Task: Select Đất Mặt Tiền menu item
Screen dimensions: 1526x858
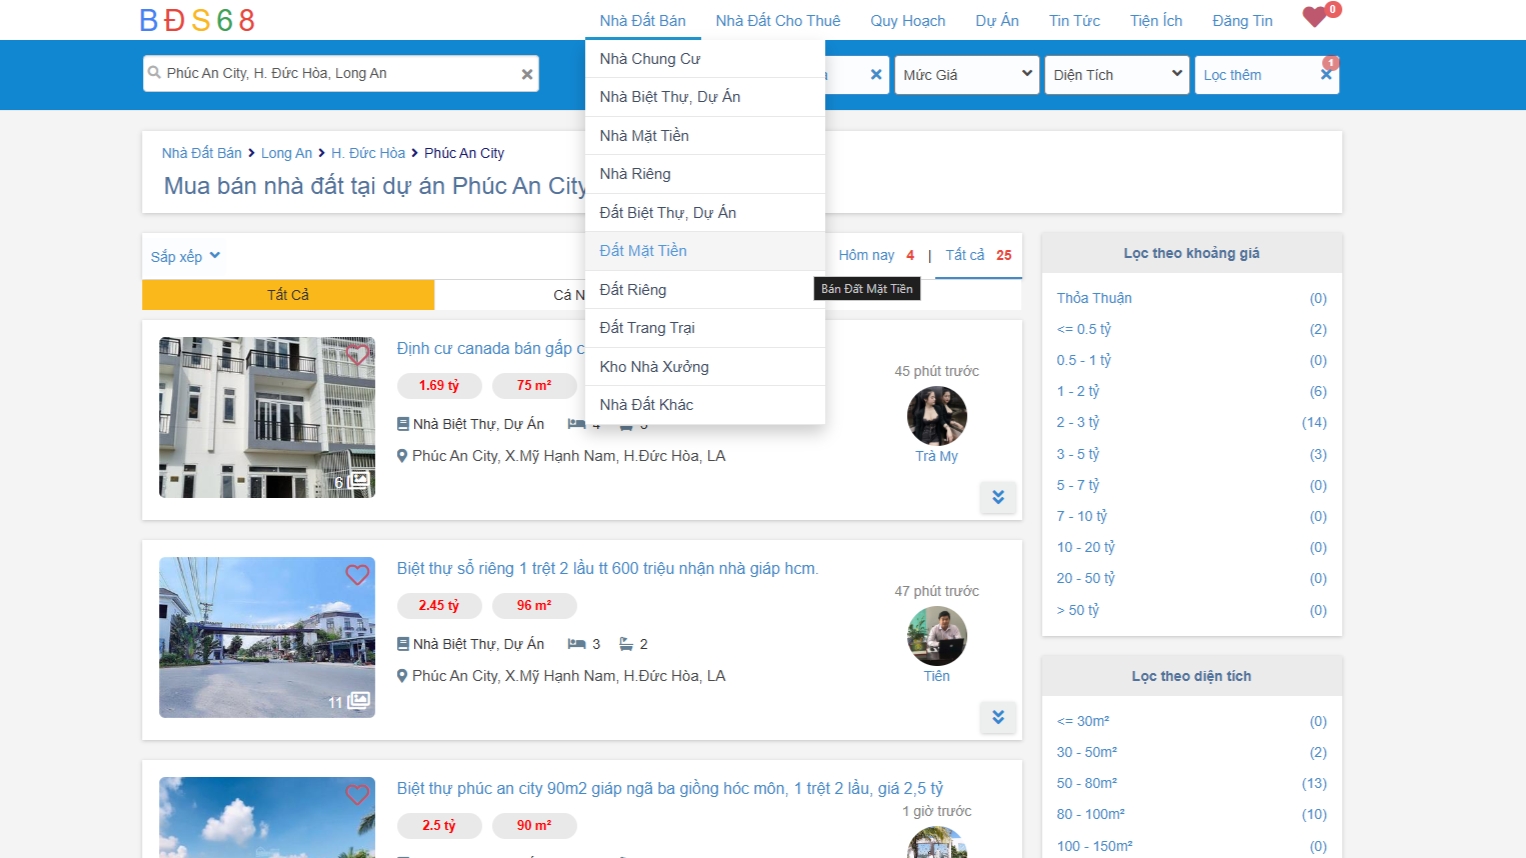Action: coord(705,251)
